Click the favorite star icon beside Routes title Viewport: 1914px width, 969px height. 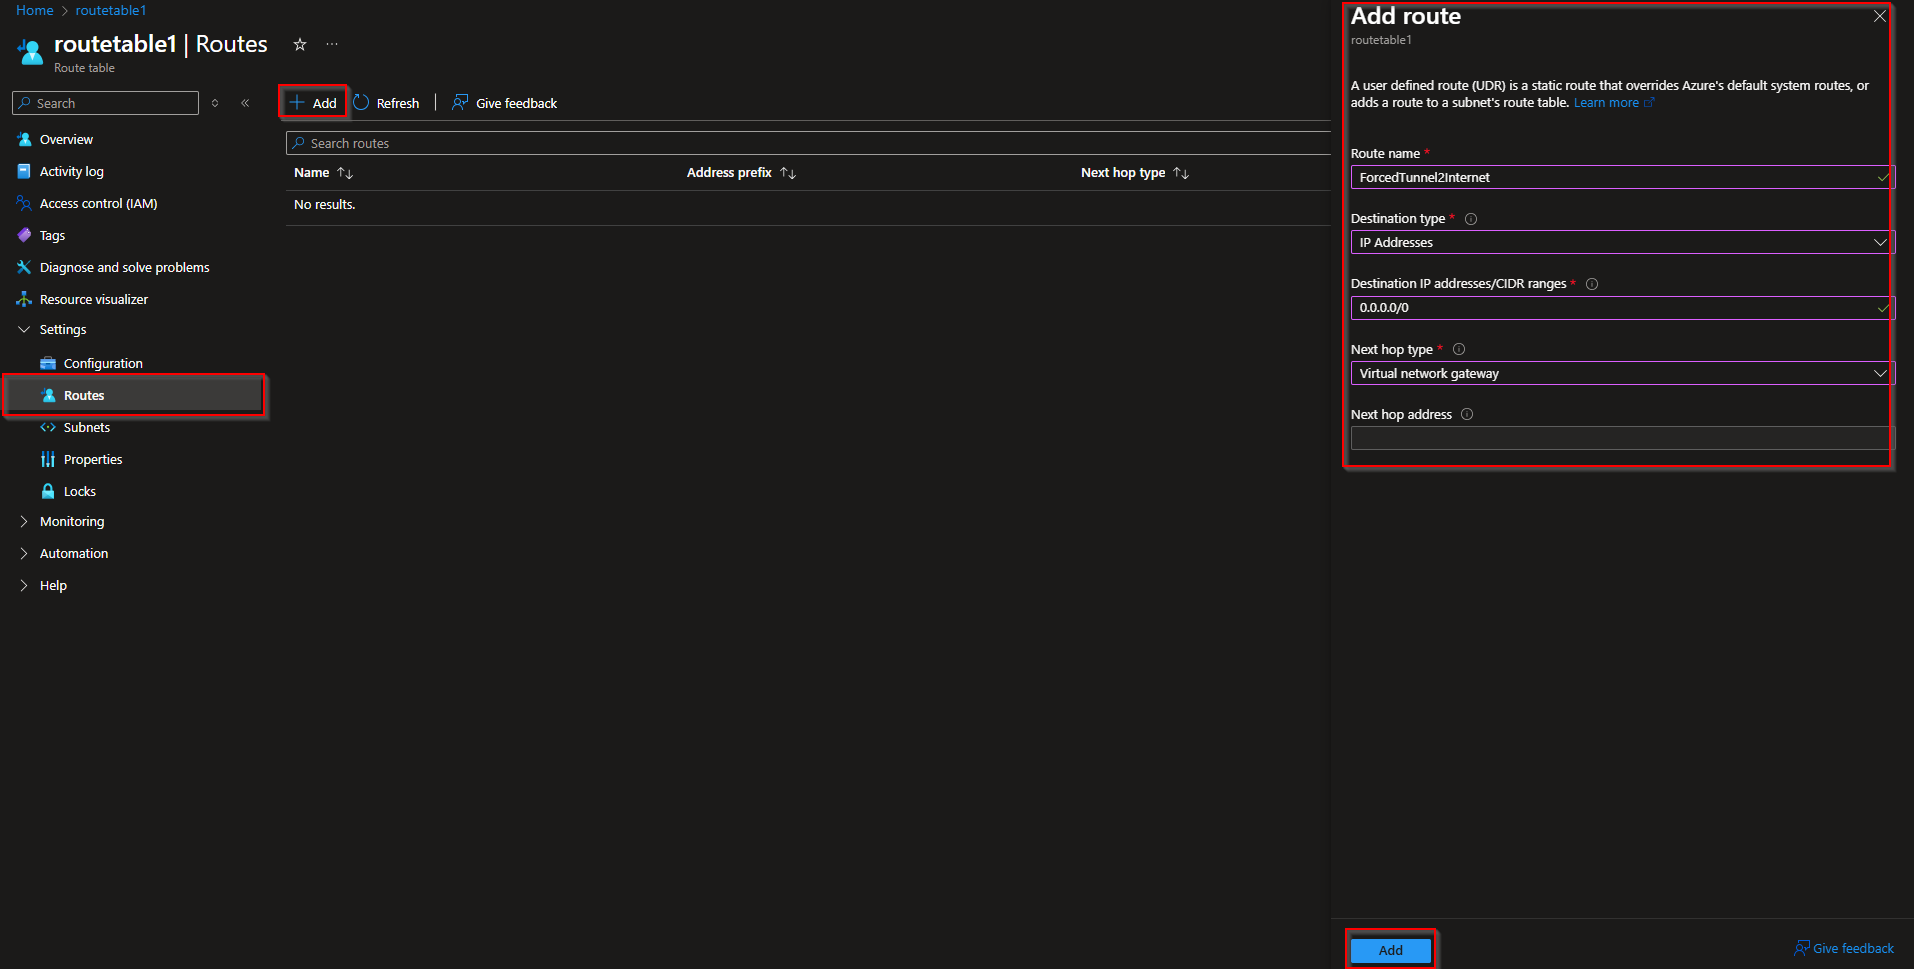coord(299,44)
